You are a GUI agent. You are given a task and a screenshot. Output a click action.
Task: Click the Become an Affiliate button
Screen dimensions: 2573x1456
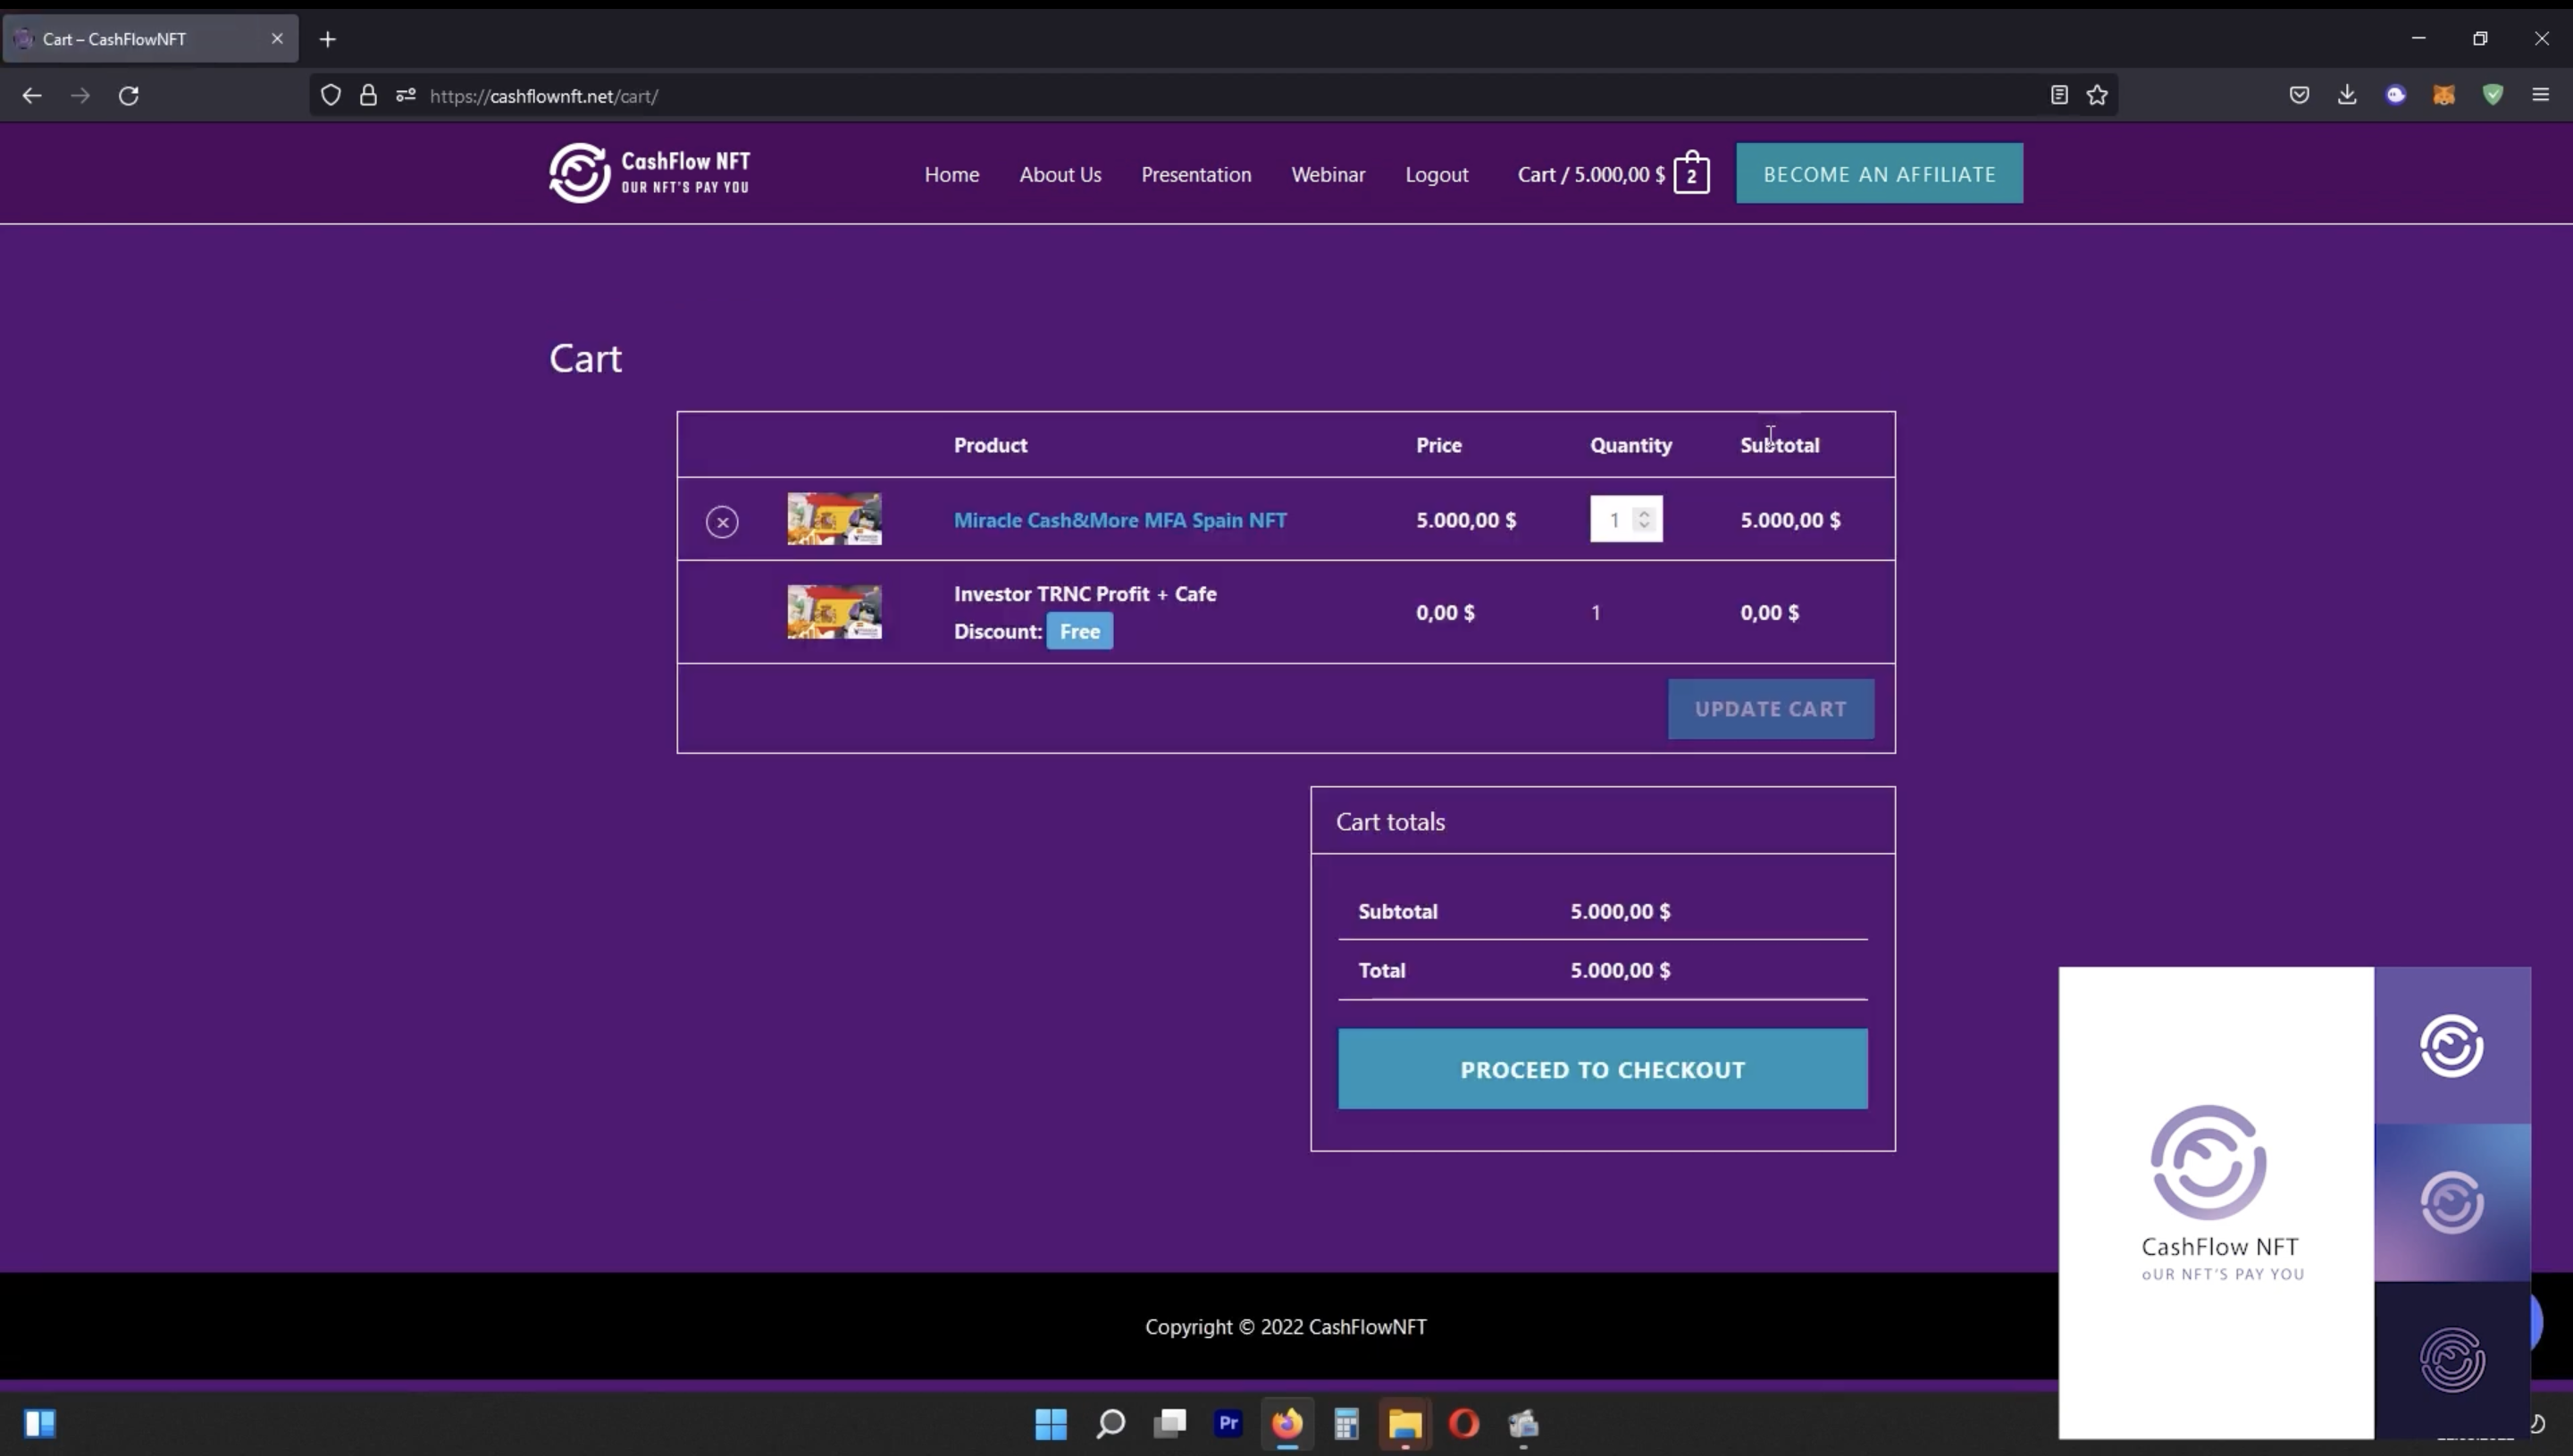coord(1879,174)
